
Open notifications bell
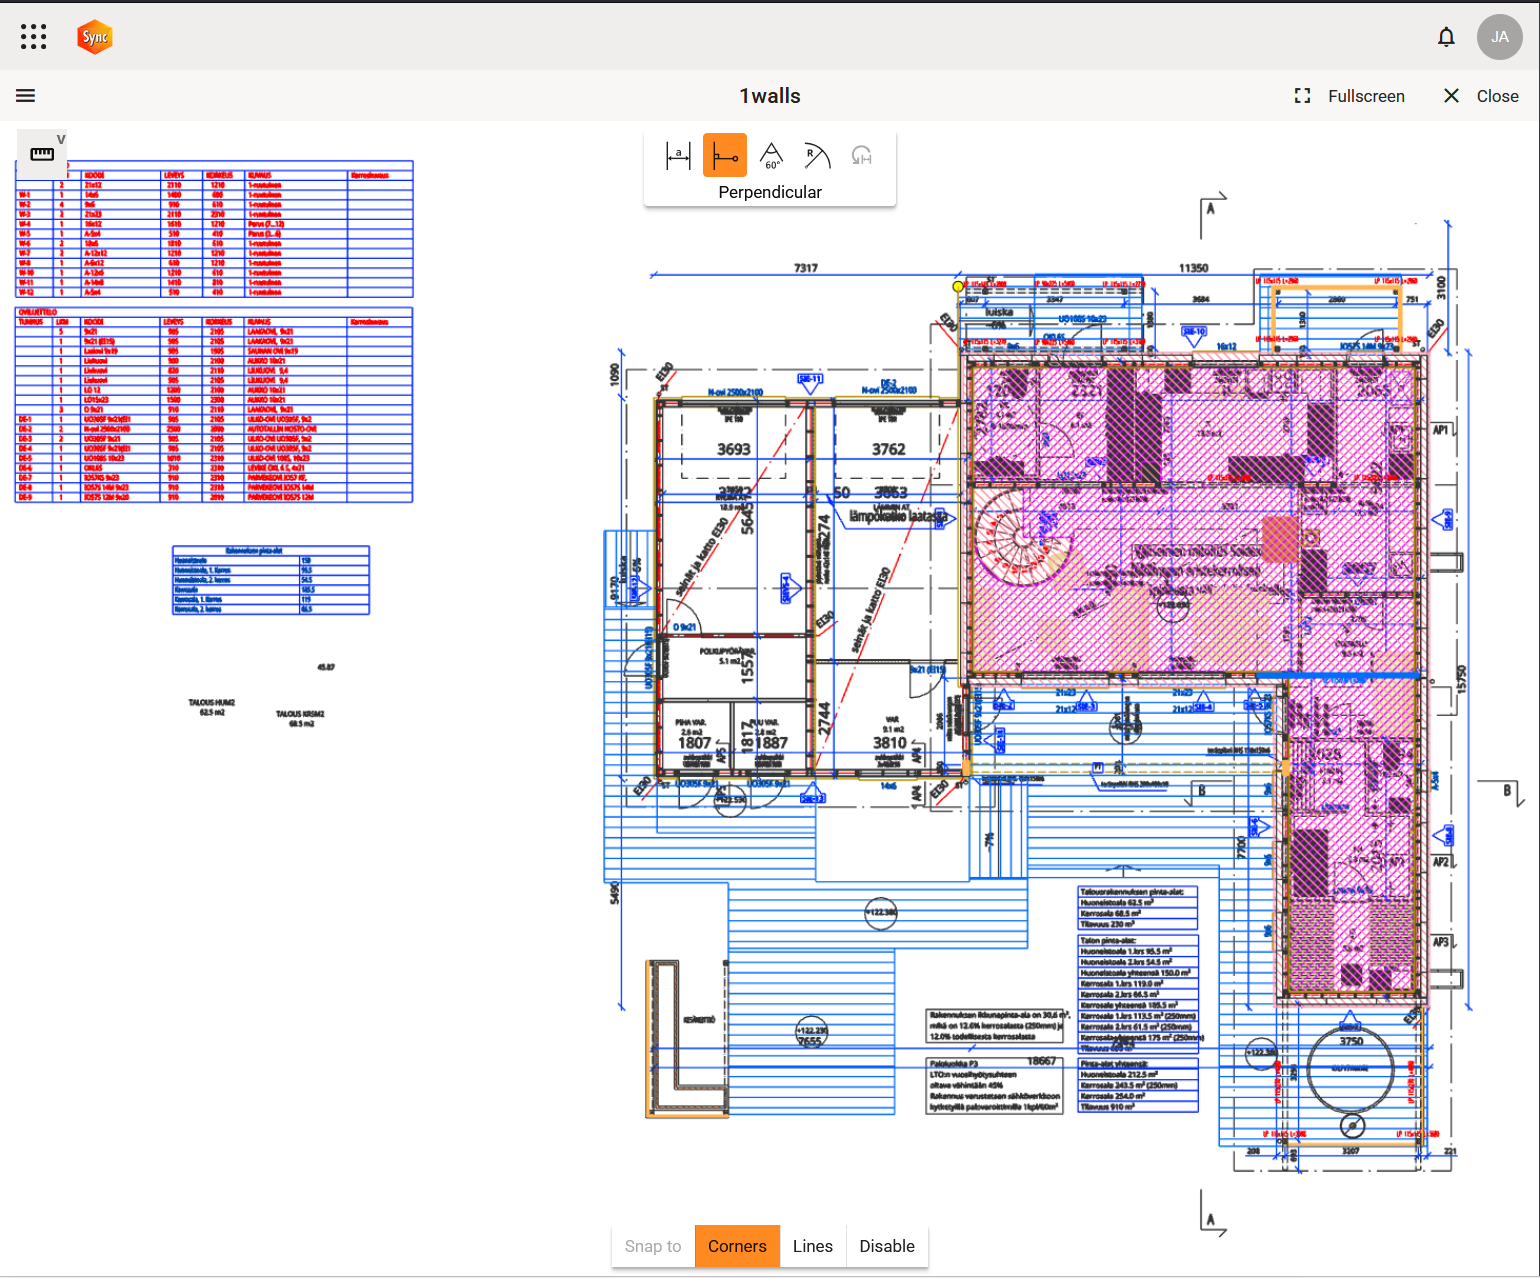(x=1446, y=37)
